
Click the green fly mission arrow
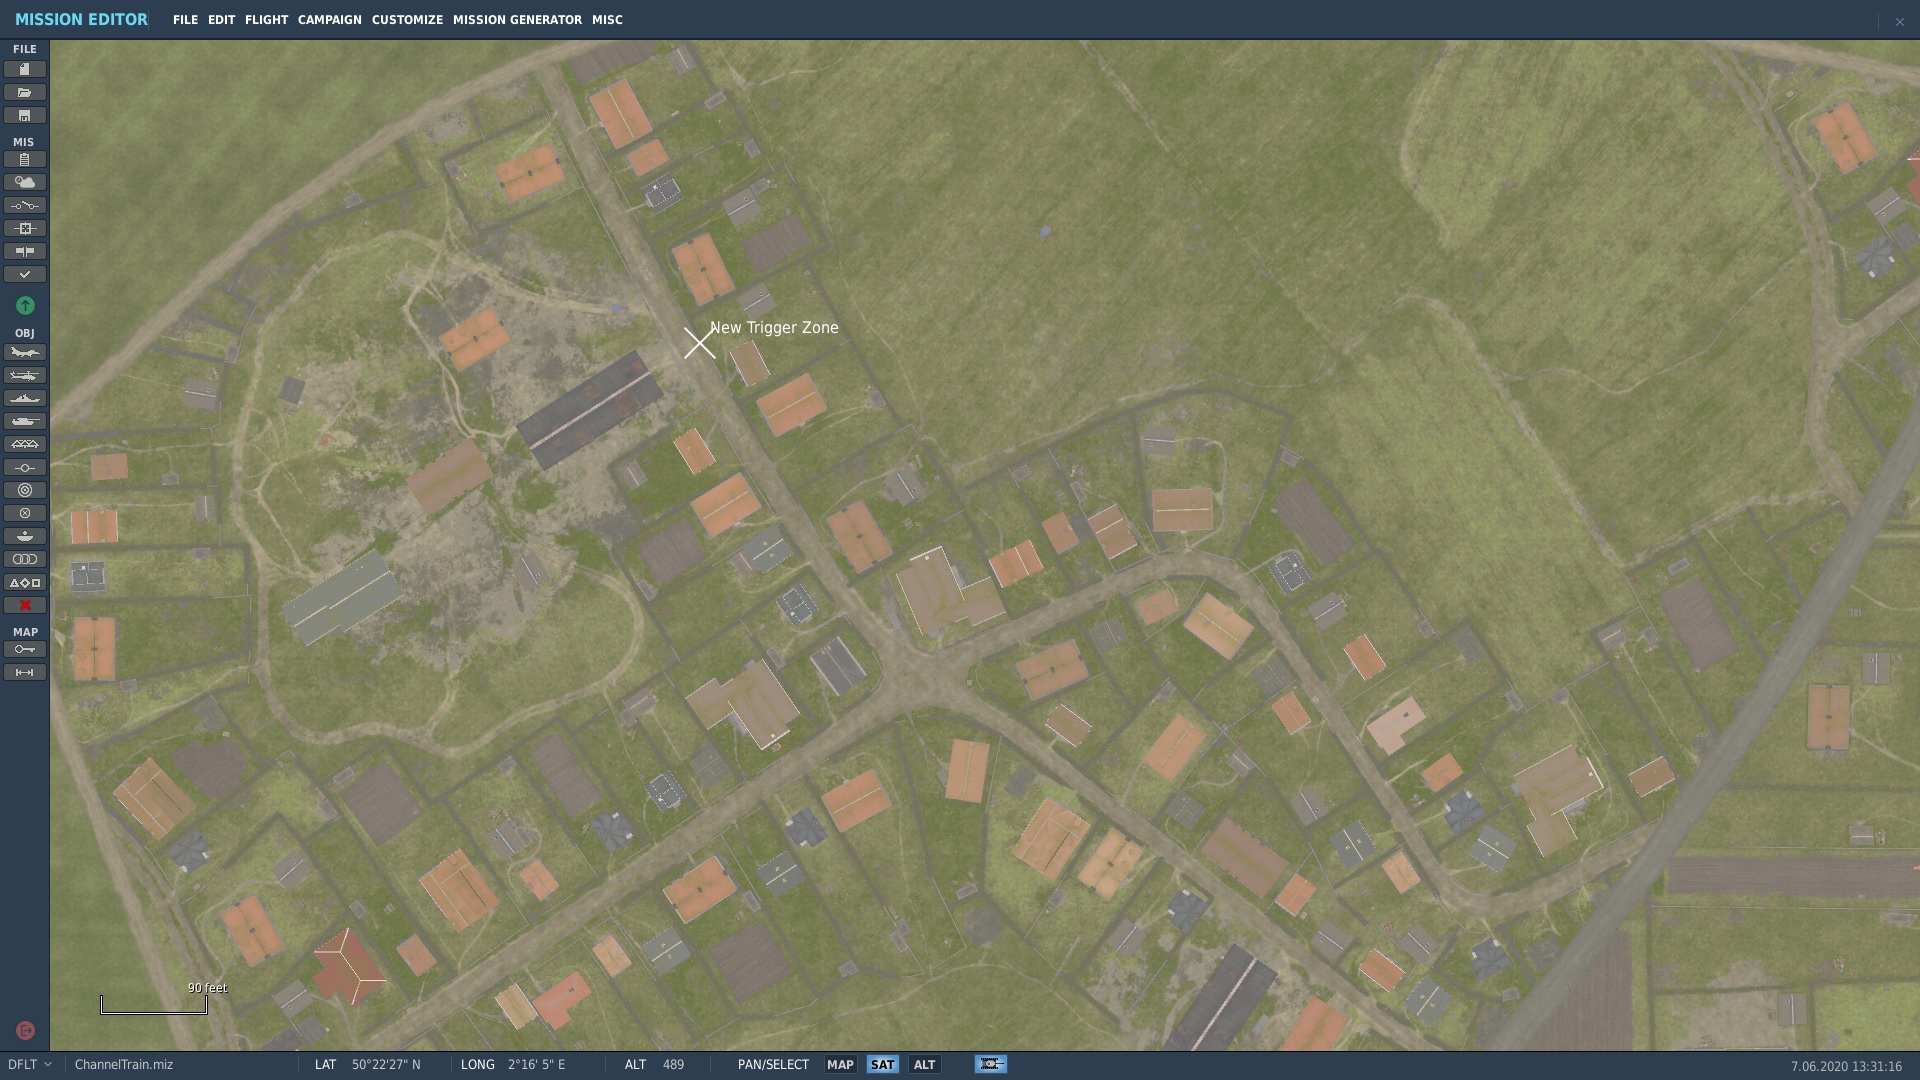pos(25,305)
